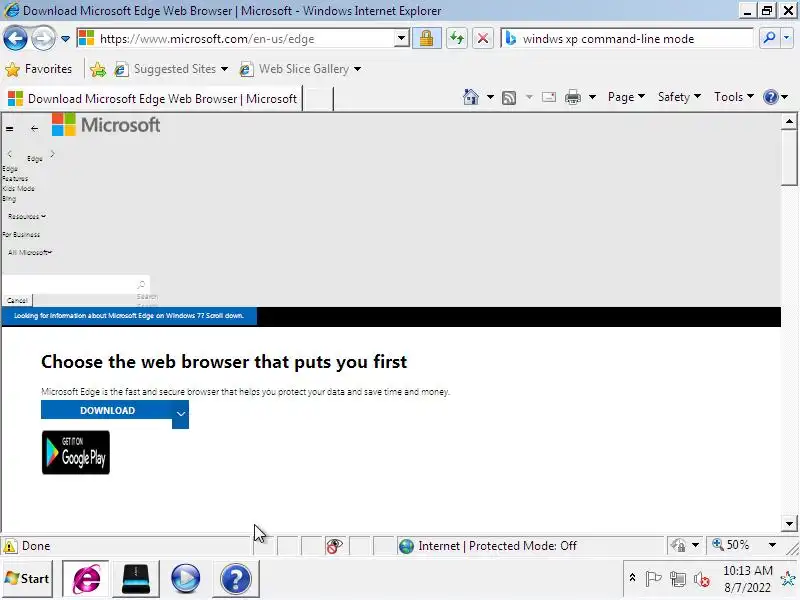The width and height of the screenshot is (800, 600).
Task: Open the Page menu
Action: [x=627, y=97]
